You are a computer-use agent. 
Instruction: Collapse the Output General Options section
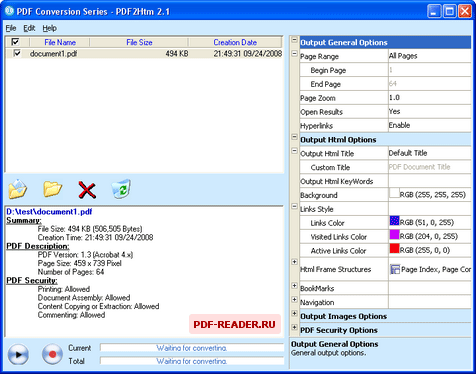[294, 40]
